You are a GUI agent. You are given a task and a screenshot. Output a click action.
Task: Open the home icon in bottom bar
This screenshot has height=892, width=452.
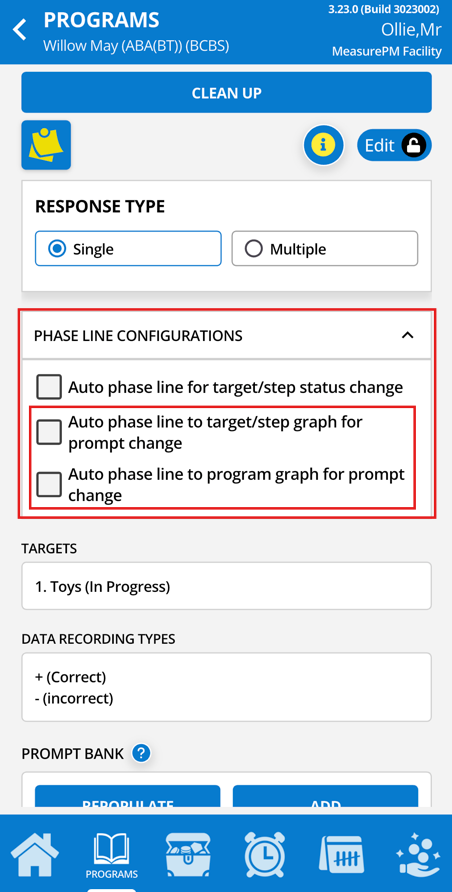point(34,854)
